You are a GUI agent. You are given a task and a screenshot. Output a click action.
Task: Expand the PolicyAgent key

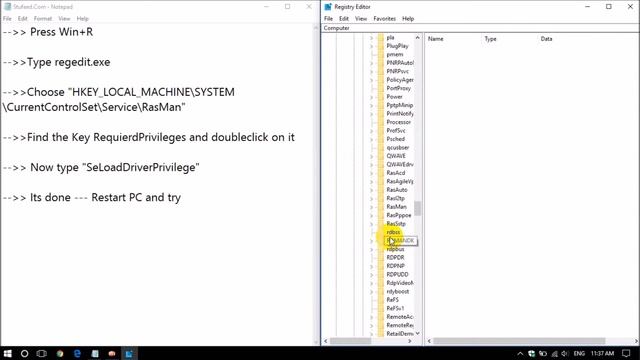tap(371, 80)
